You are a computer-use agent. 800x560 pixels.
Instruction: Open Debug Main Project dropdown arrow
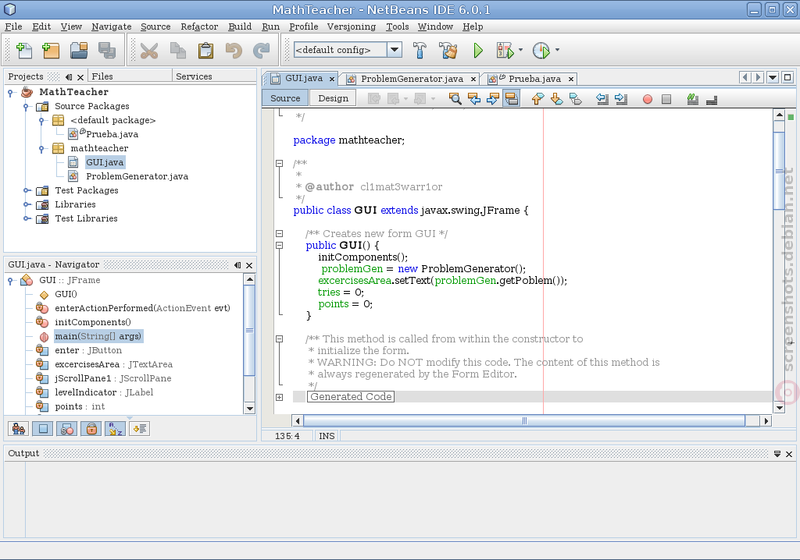(520, 50)
